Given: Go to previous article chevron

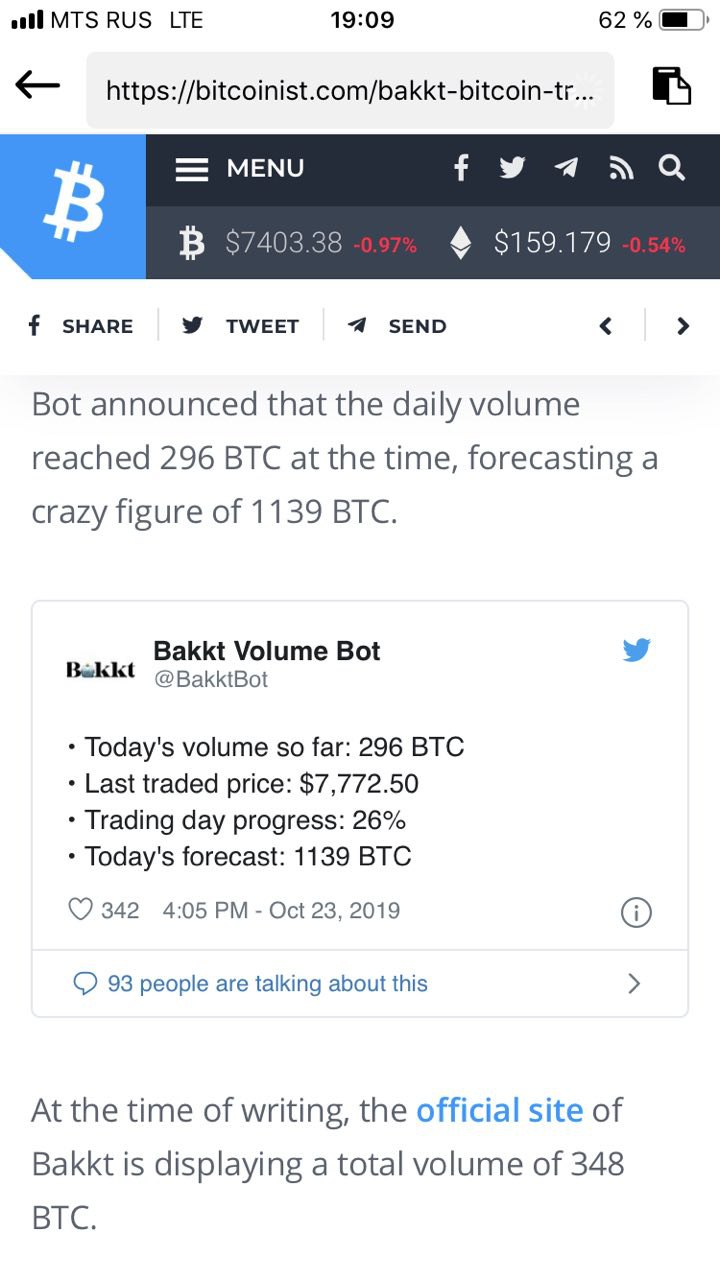Looking at the screenshot, I should (x=605, y=326).
